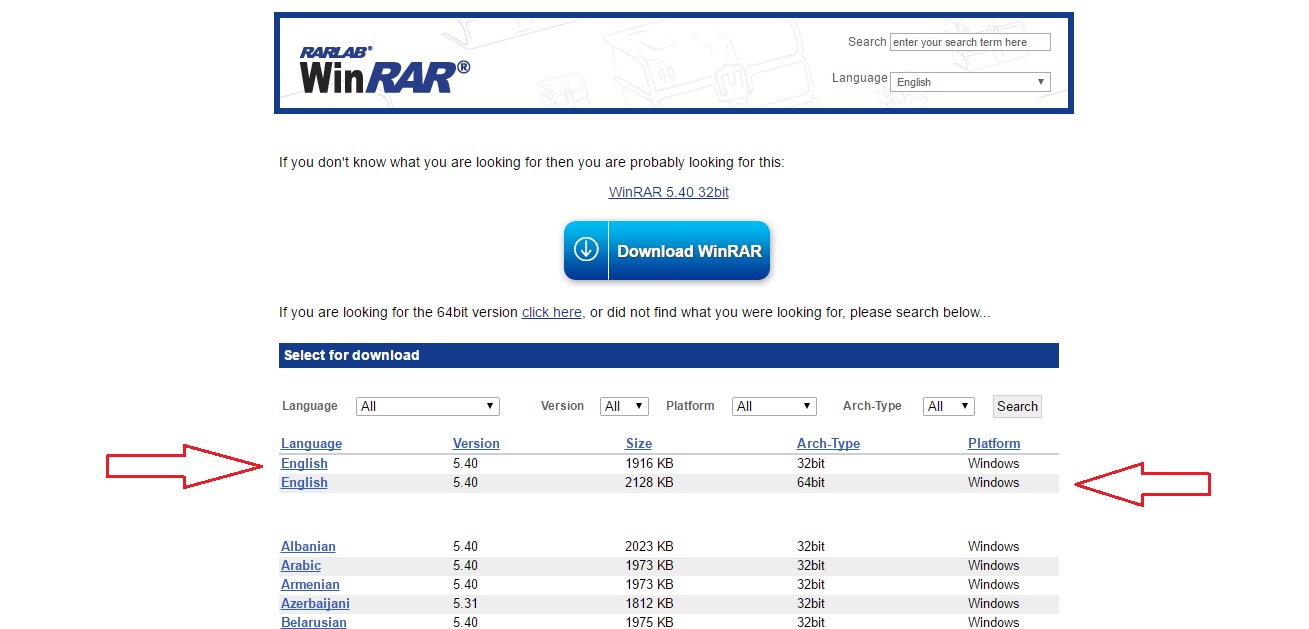Open the Arabic download link
This screenshot has height=629, width=1309.
301,565
